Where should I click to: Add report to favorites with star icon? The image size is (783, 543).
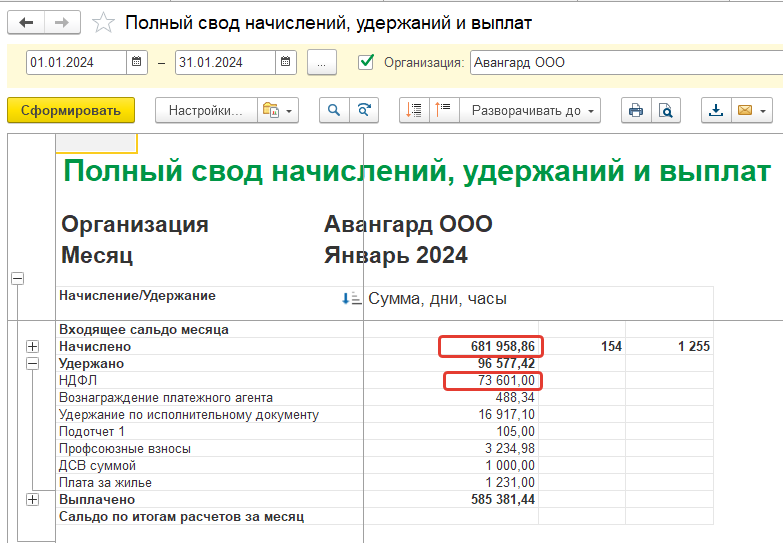pos(103,23)
